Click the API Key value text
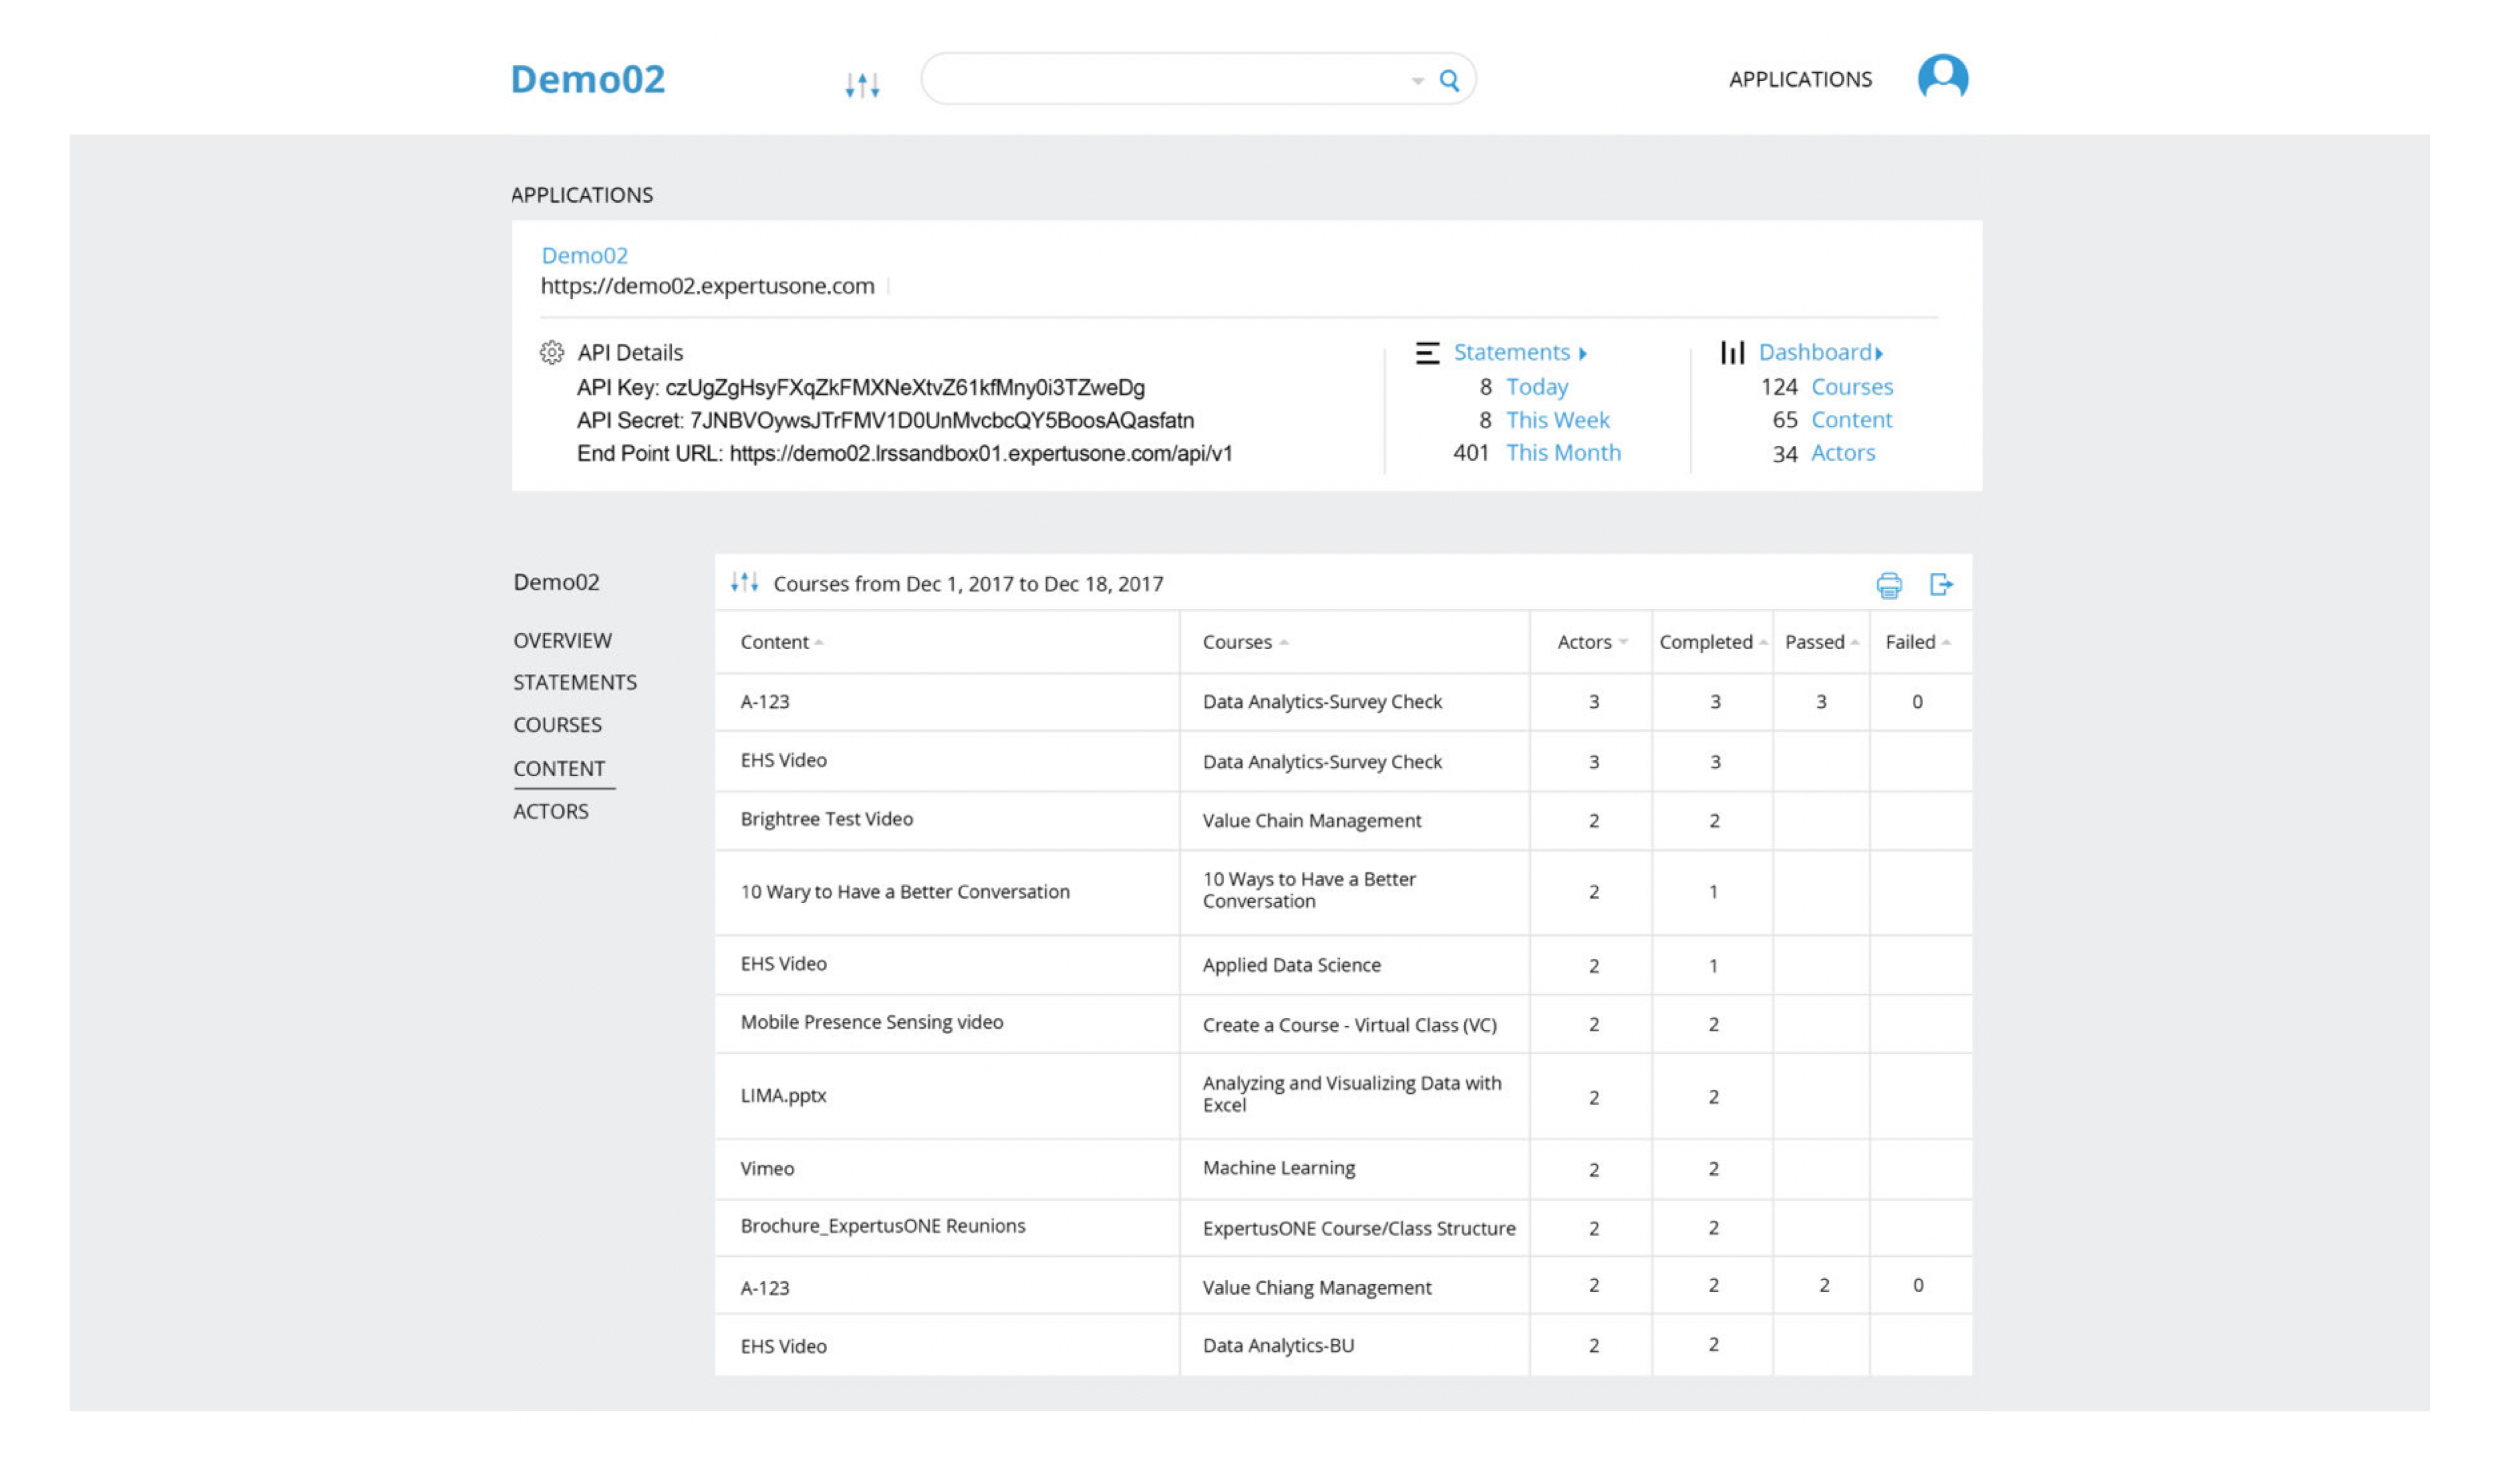Viewport: 2500px width, 1475px height. pyautogui.click(x=905, y=387)
